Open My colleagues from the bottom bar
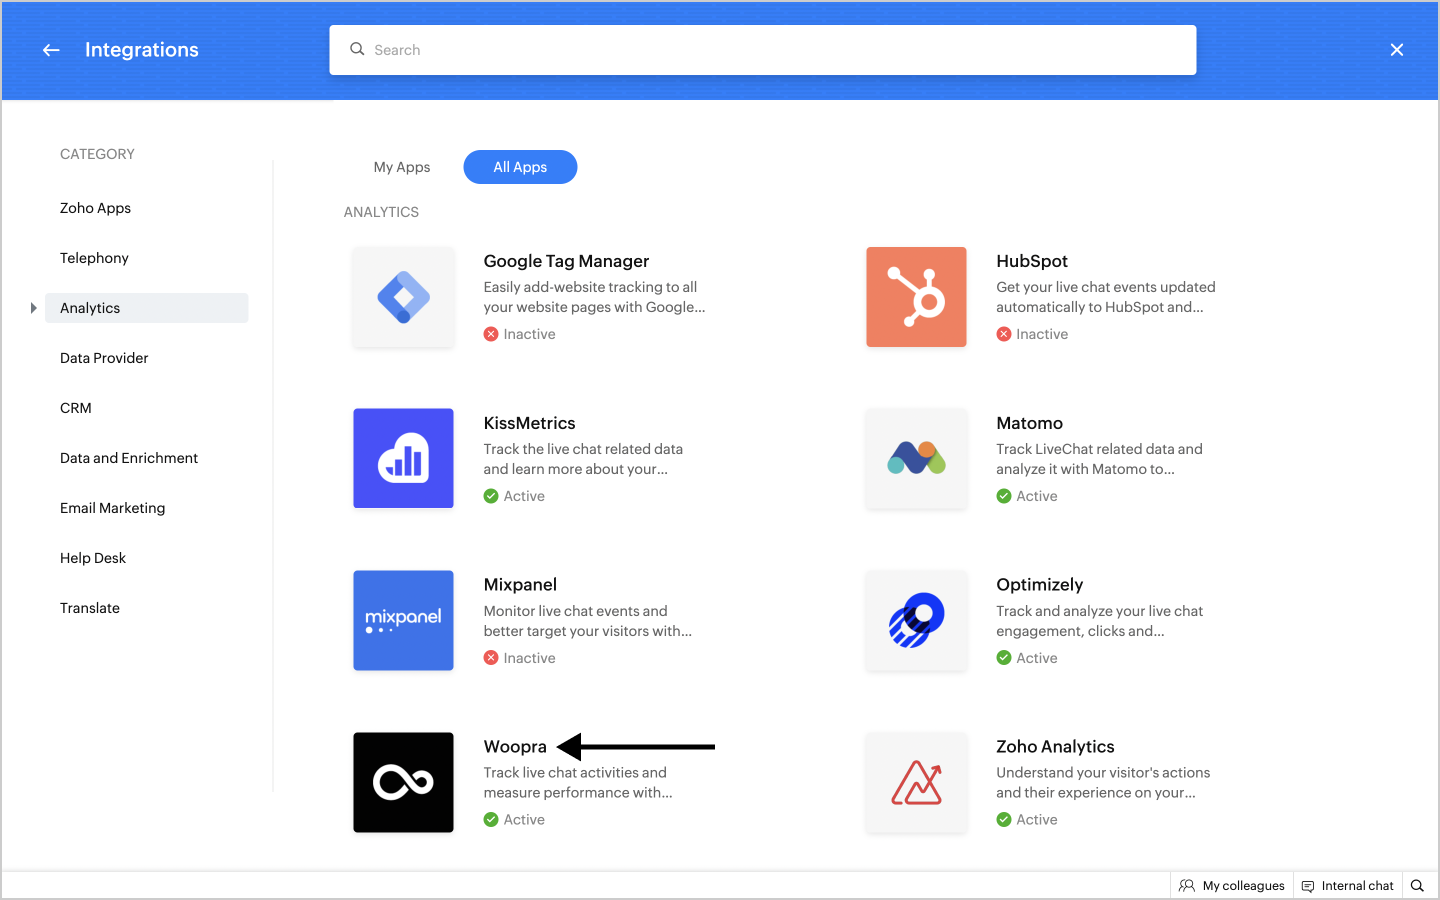1440x900 pixels. pos(1232,886)
